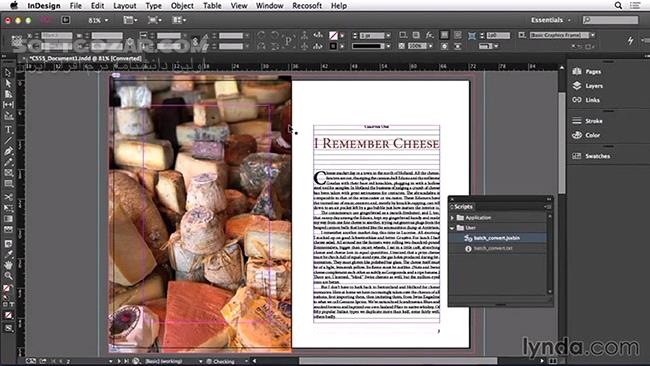Select the Gradient Feather tool
The height and width of the screenshot is (366, 650).
coord(8,230)
